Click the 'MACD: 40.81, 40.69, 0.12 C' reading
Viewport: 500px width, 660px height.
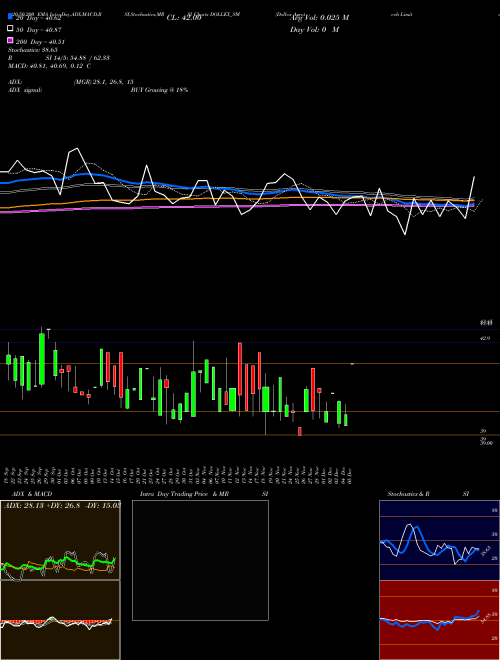click(50, 66)
